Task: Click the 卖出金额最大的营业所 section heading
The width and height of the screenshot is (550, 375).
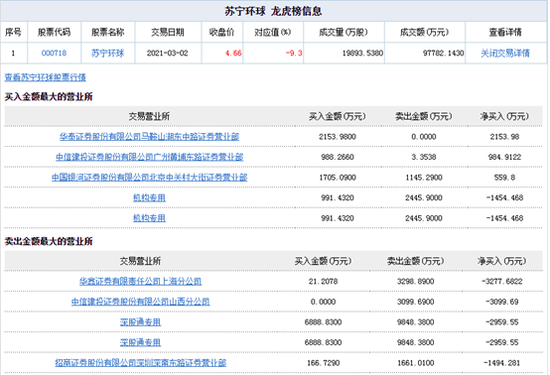Action: 48,241
